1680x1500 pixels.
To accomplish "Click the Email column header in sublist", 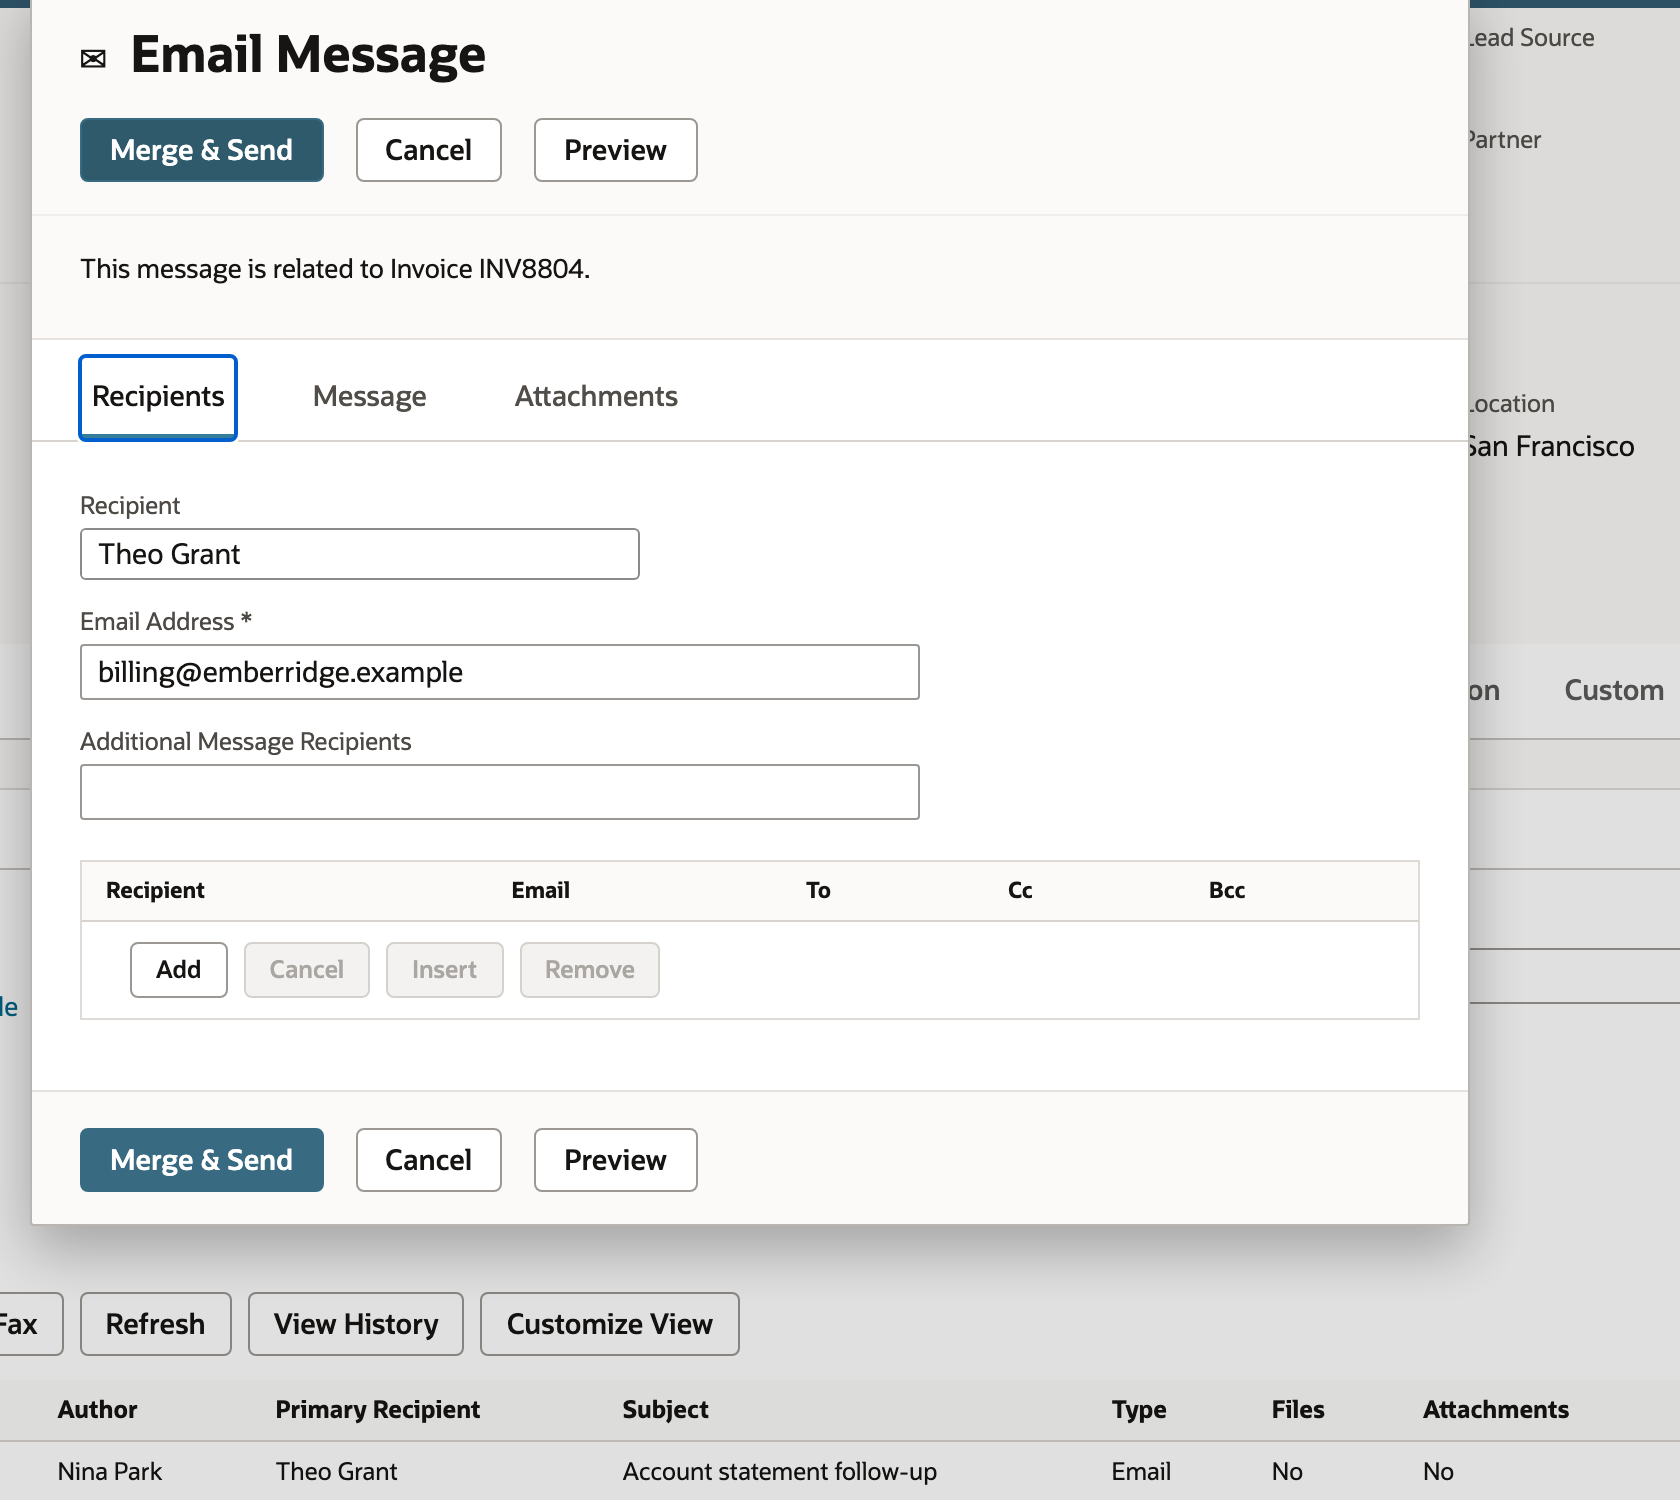I will [541, 890].
